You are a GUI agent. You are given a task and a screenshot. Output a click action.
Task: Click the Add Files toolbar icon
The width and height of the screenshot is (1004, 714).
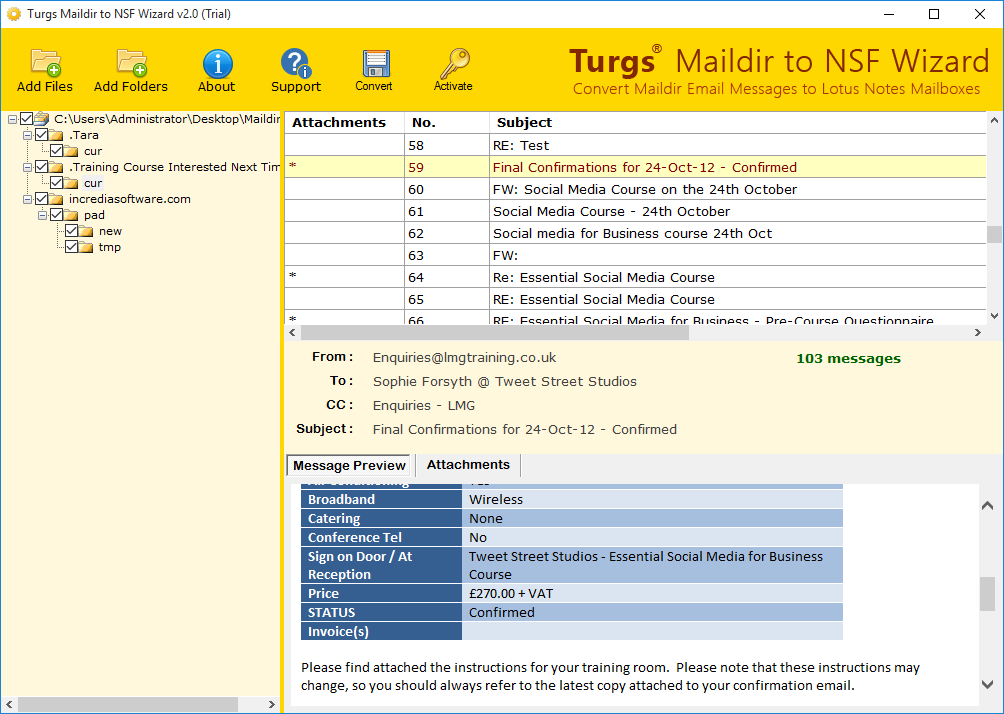[45, 63]
